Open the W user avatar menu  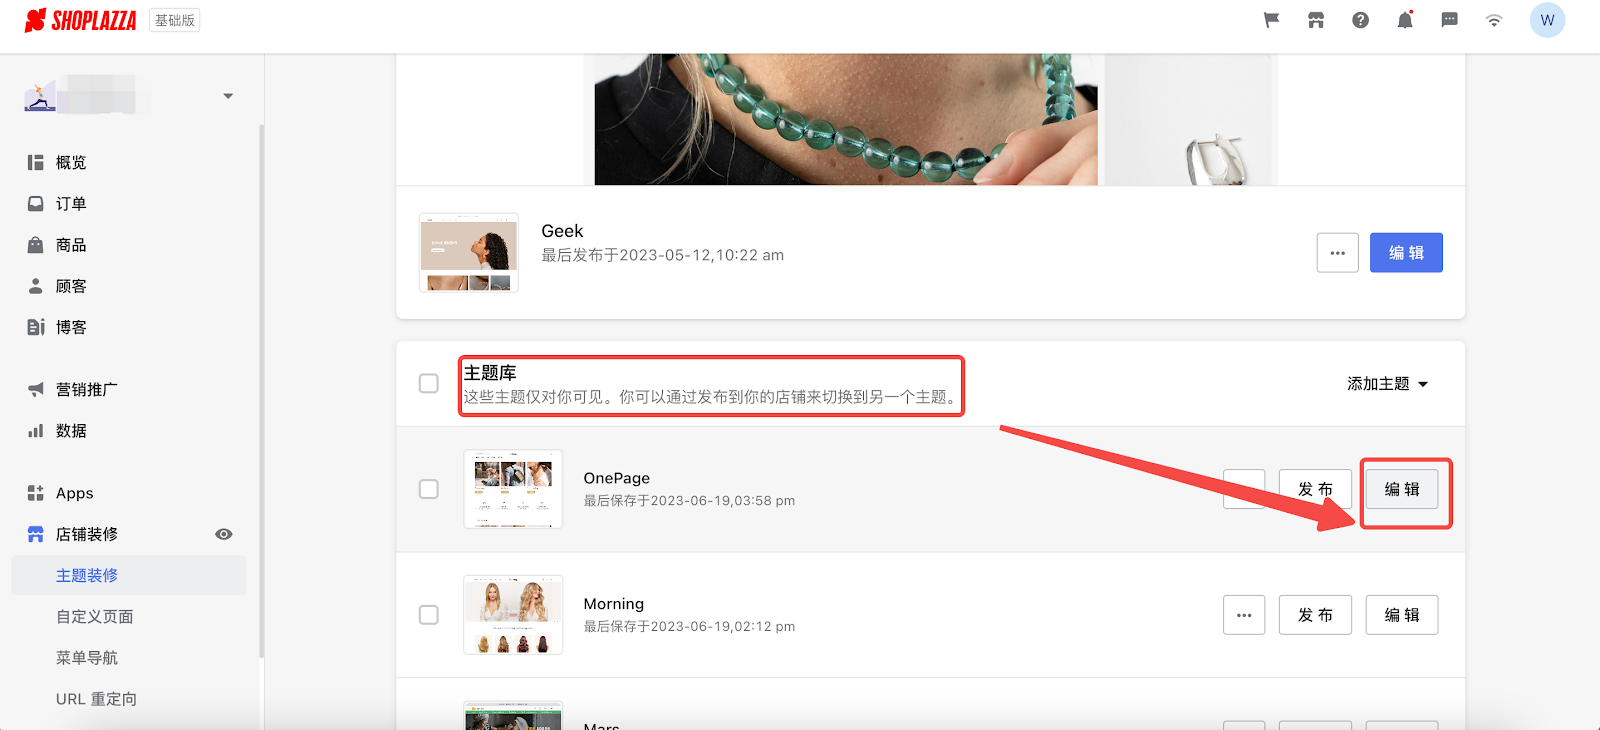click(1547, 20)
